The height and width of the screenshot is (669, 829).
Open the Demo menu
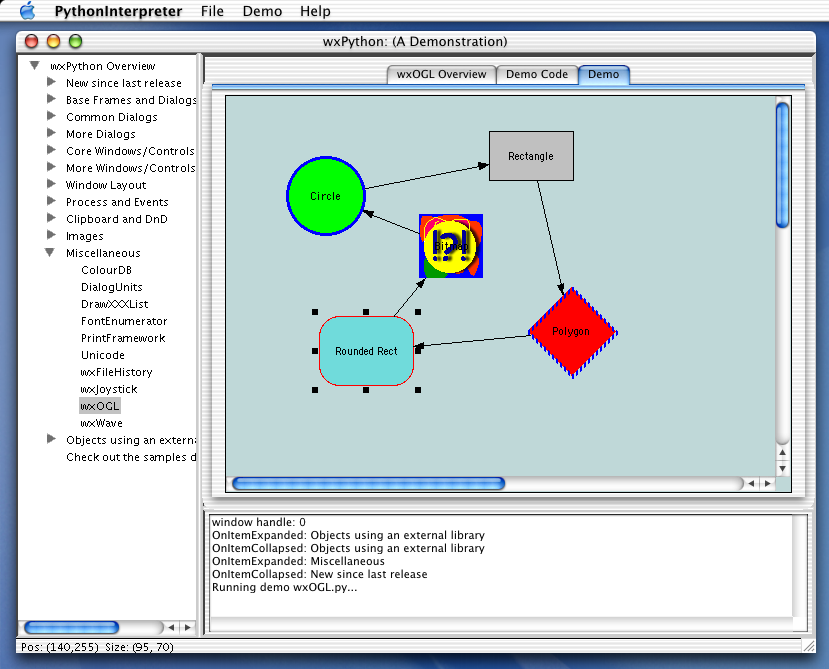pos(261,11)
